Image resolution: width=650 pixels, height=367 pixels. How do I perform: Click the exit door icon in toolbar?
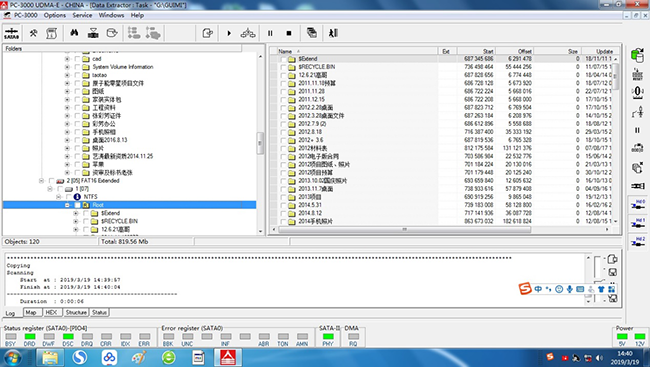pos(333,33)
